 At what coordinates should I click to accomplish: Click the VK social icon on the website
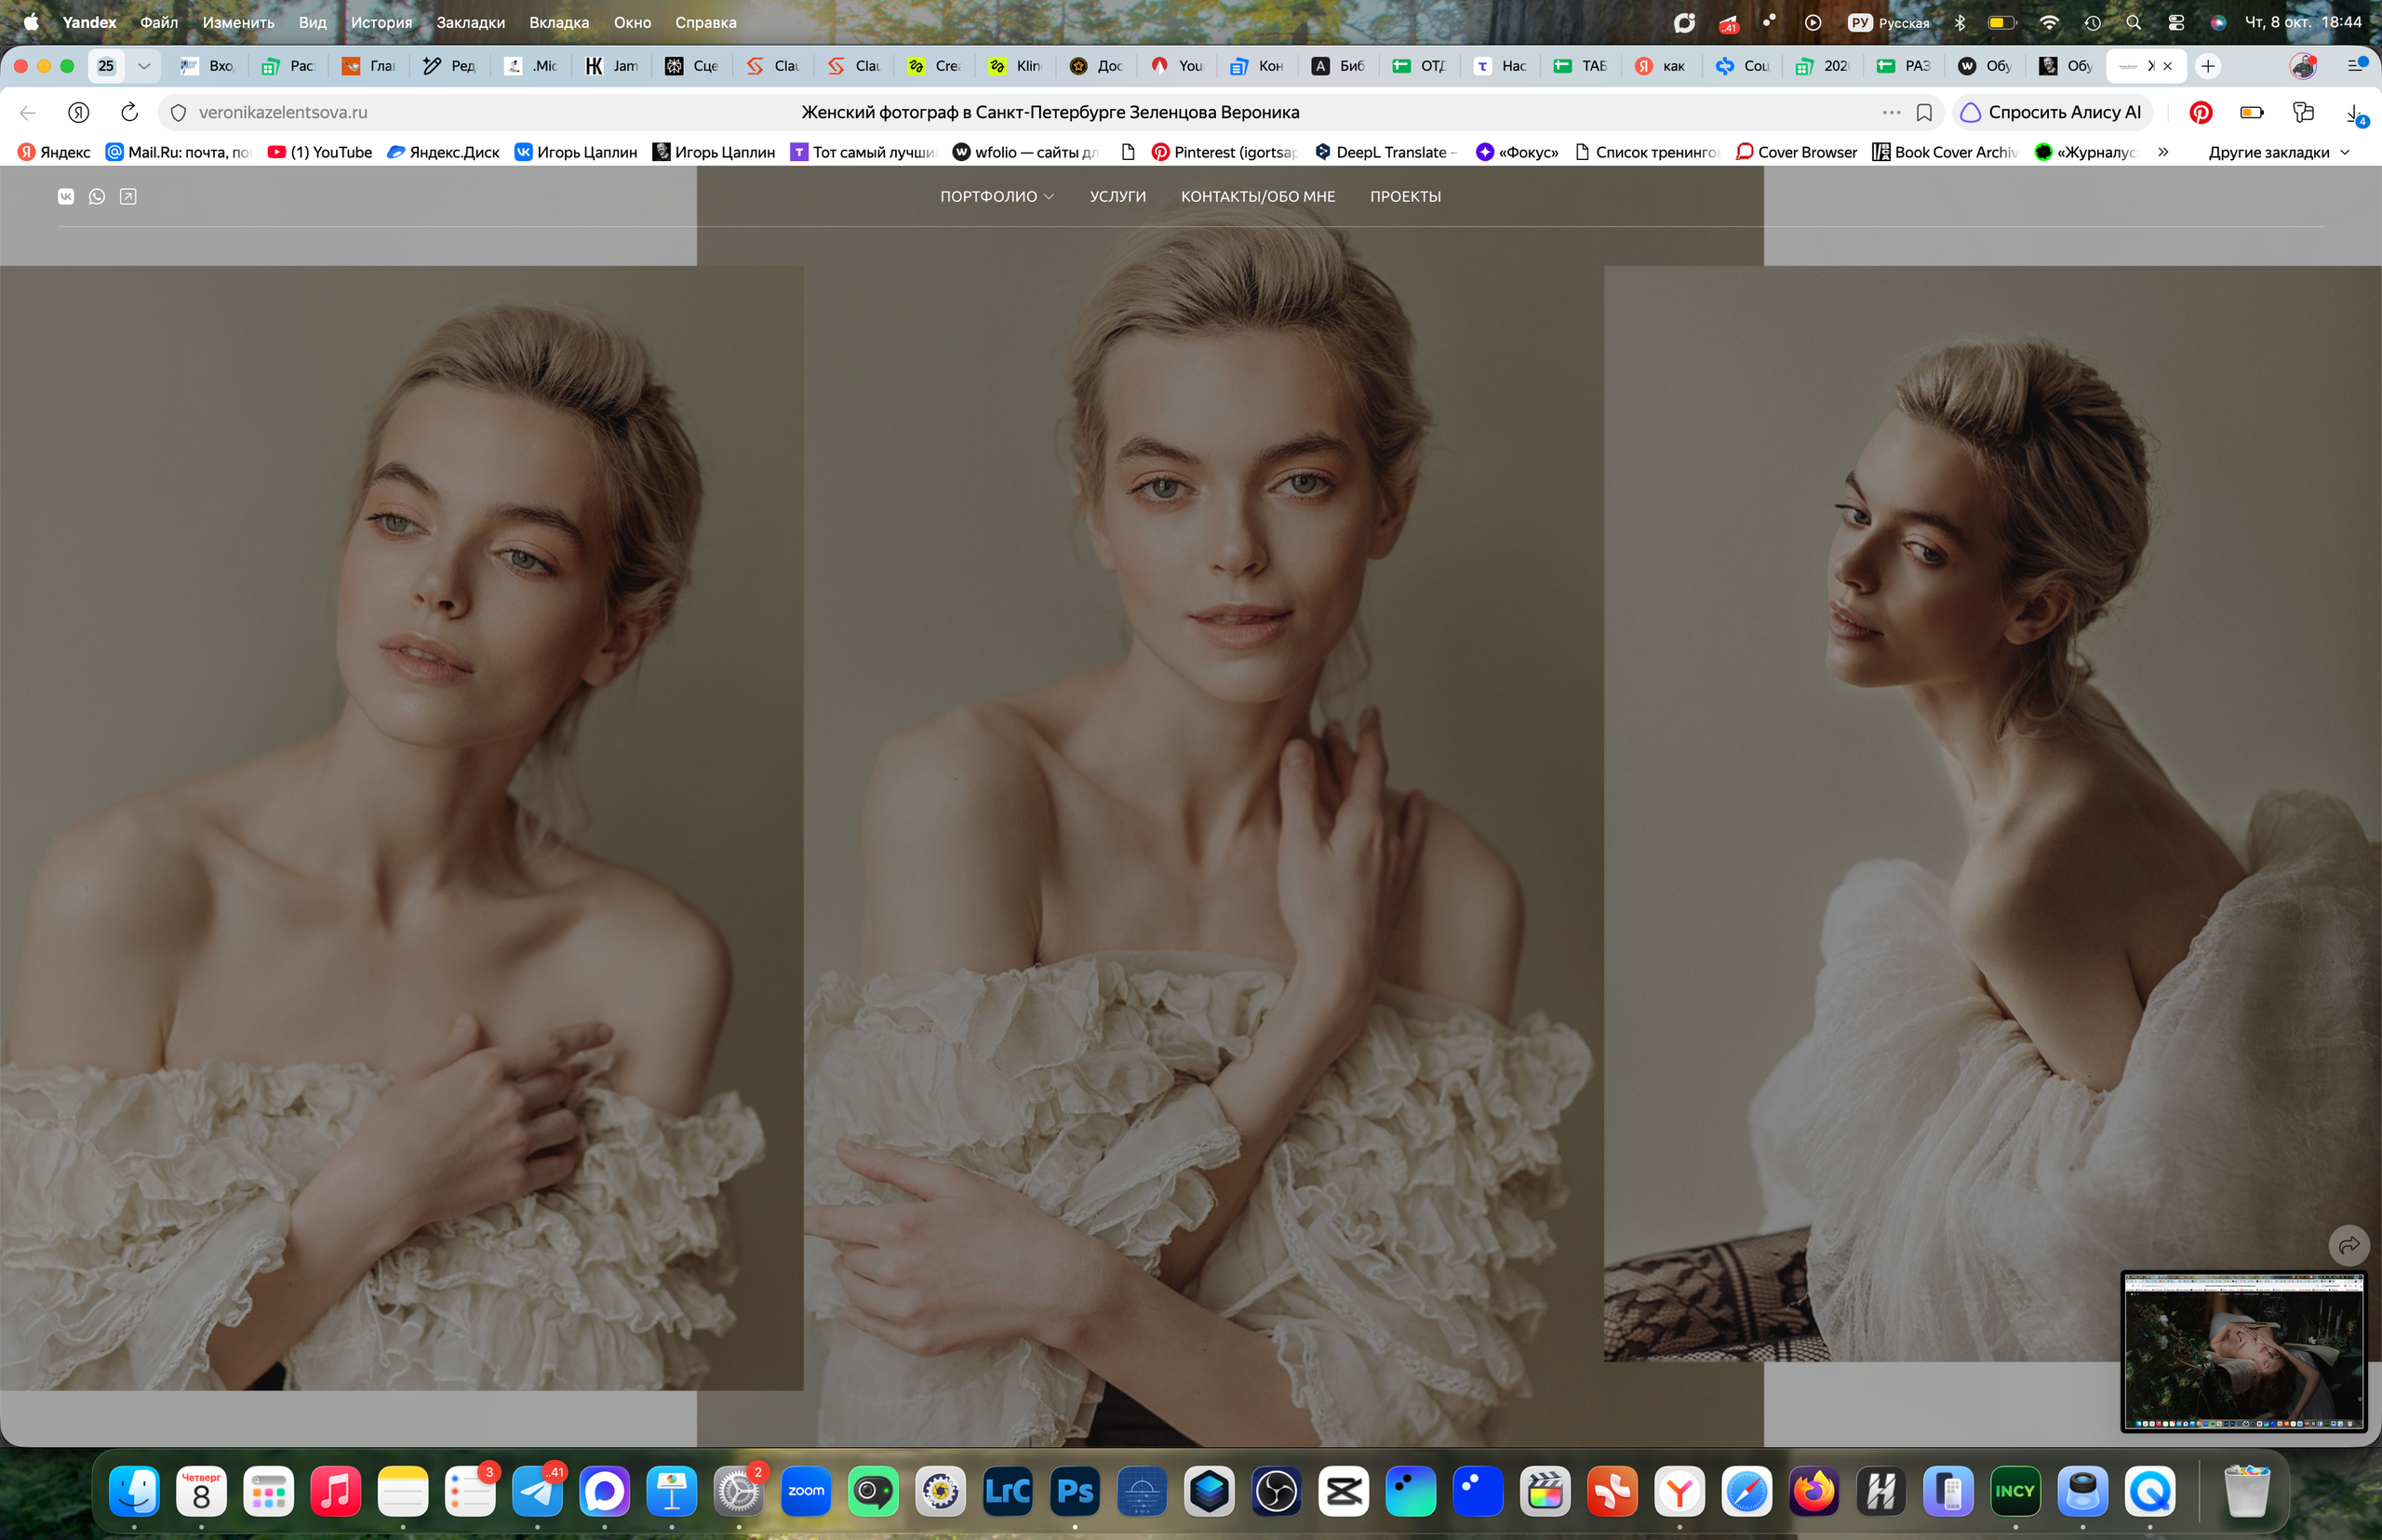[x=66, y=196]
